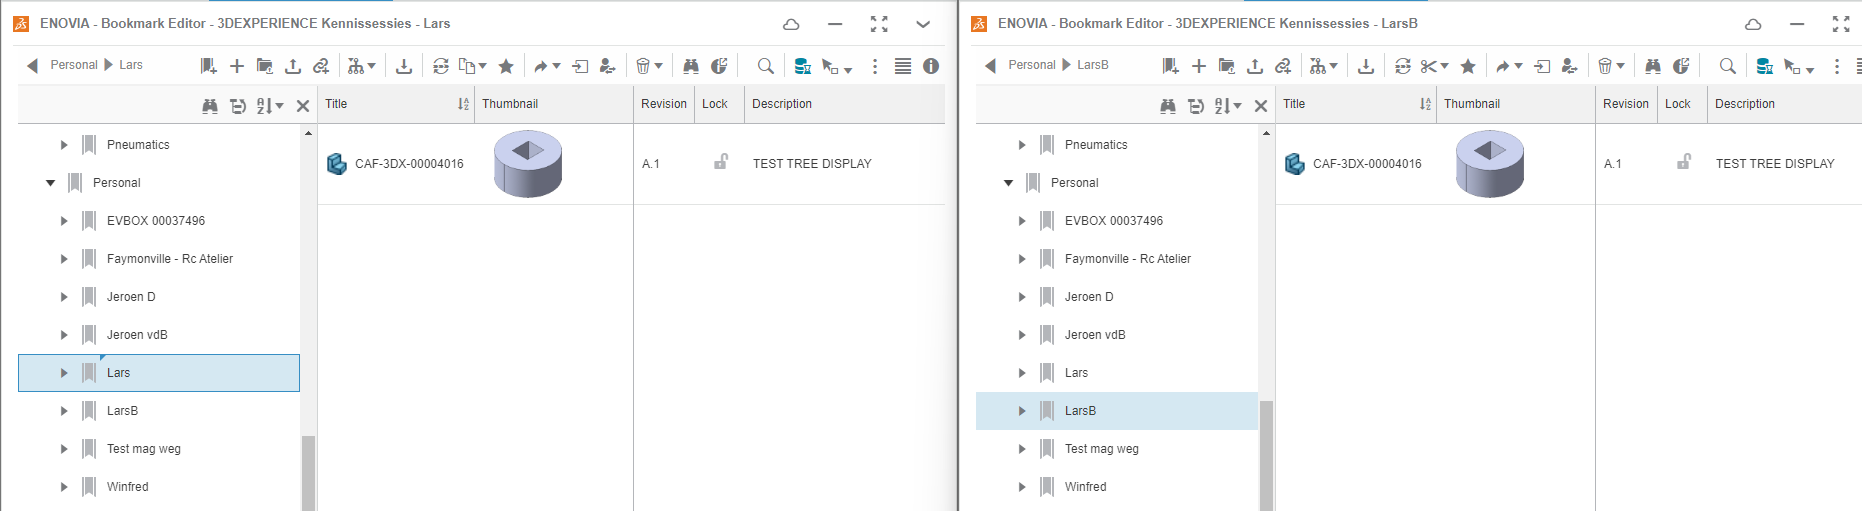This screenshot has width=1862, height=511.
Task: Click the plus icon in Lars window toolbar
Action: 237,66
